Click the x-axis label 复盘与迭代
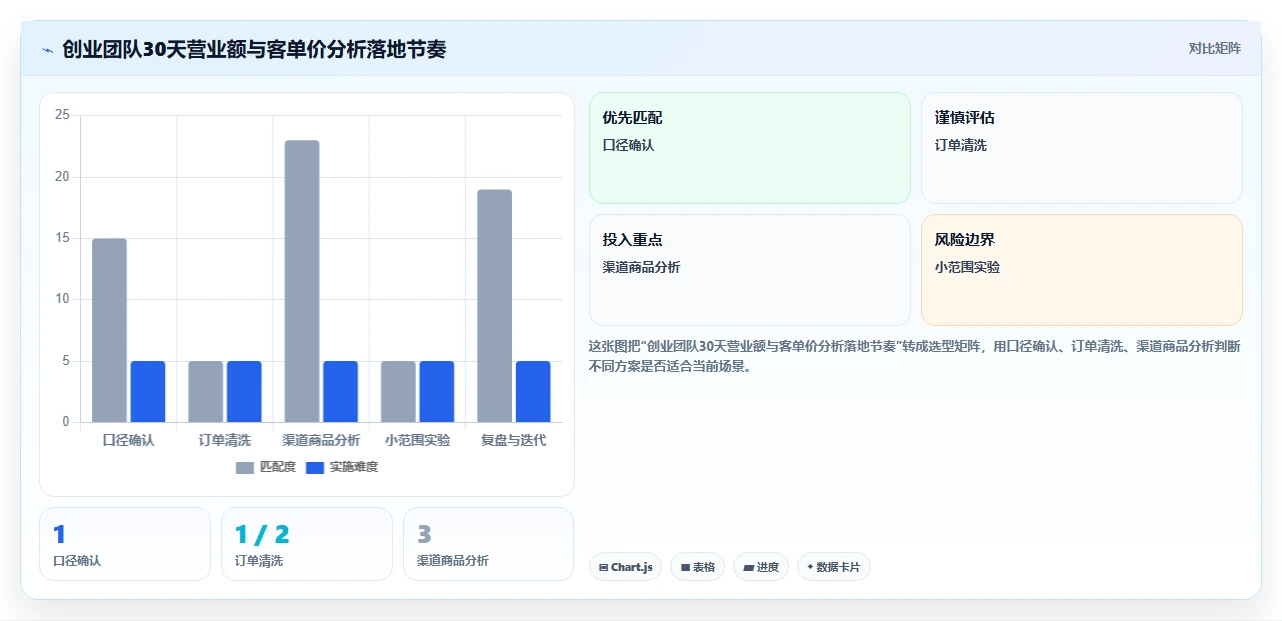The height and width of the screenshot is (621, 1282). click(514, 440)
